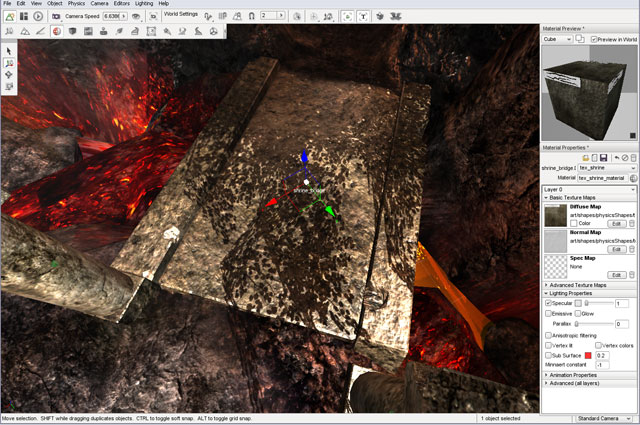Click the play game button in toolbar
Image resolution: width=640 pixels, height=425 pixels.
pyautogui.click(x=38, y=16)
